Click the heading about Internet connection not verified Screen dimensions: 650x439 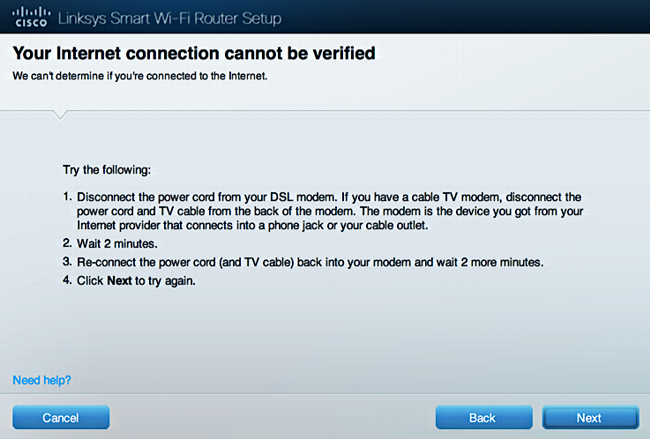194,53
